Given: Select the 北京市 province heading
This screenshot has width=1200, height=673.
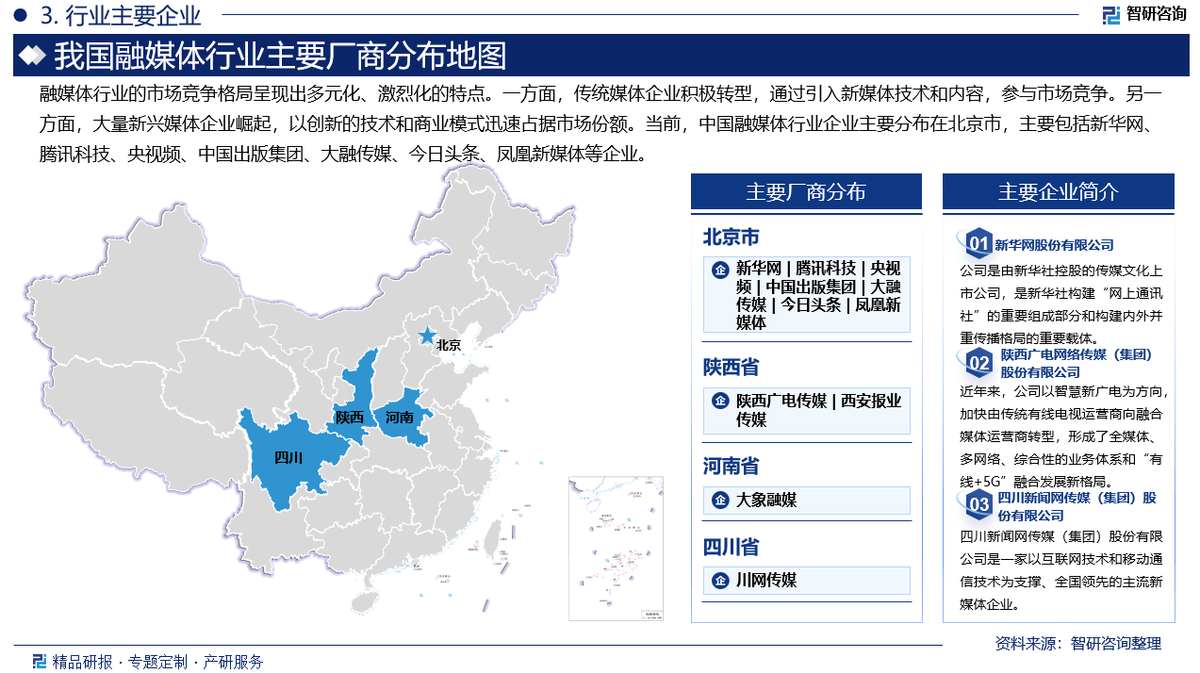Looking at the screenshot, I should click(x=730, y=237).
